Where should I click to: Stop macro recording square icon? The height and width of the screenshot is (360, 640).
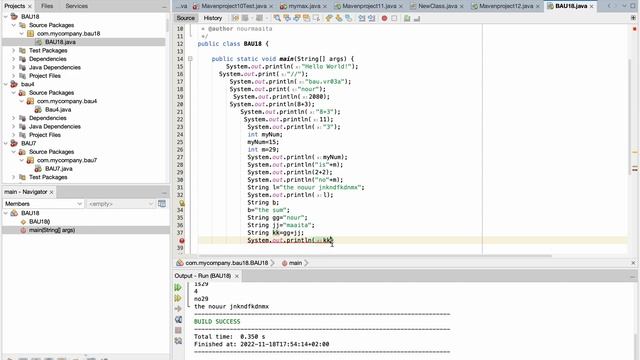394,18
